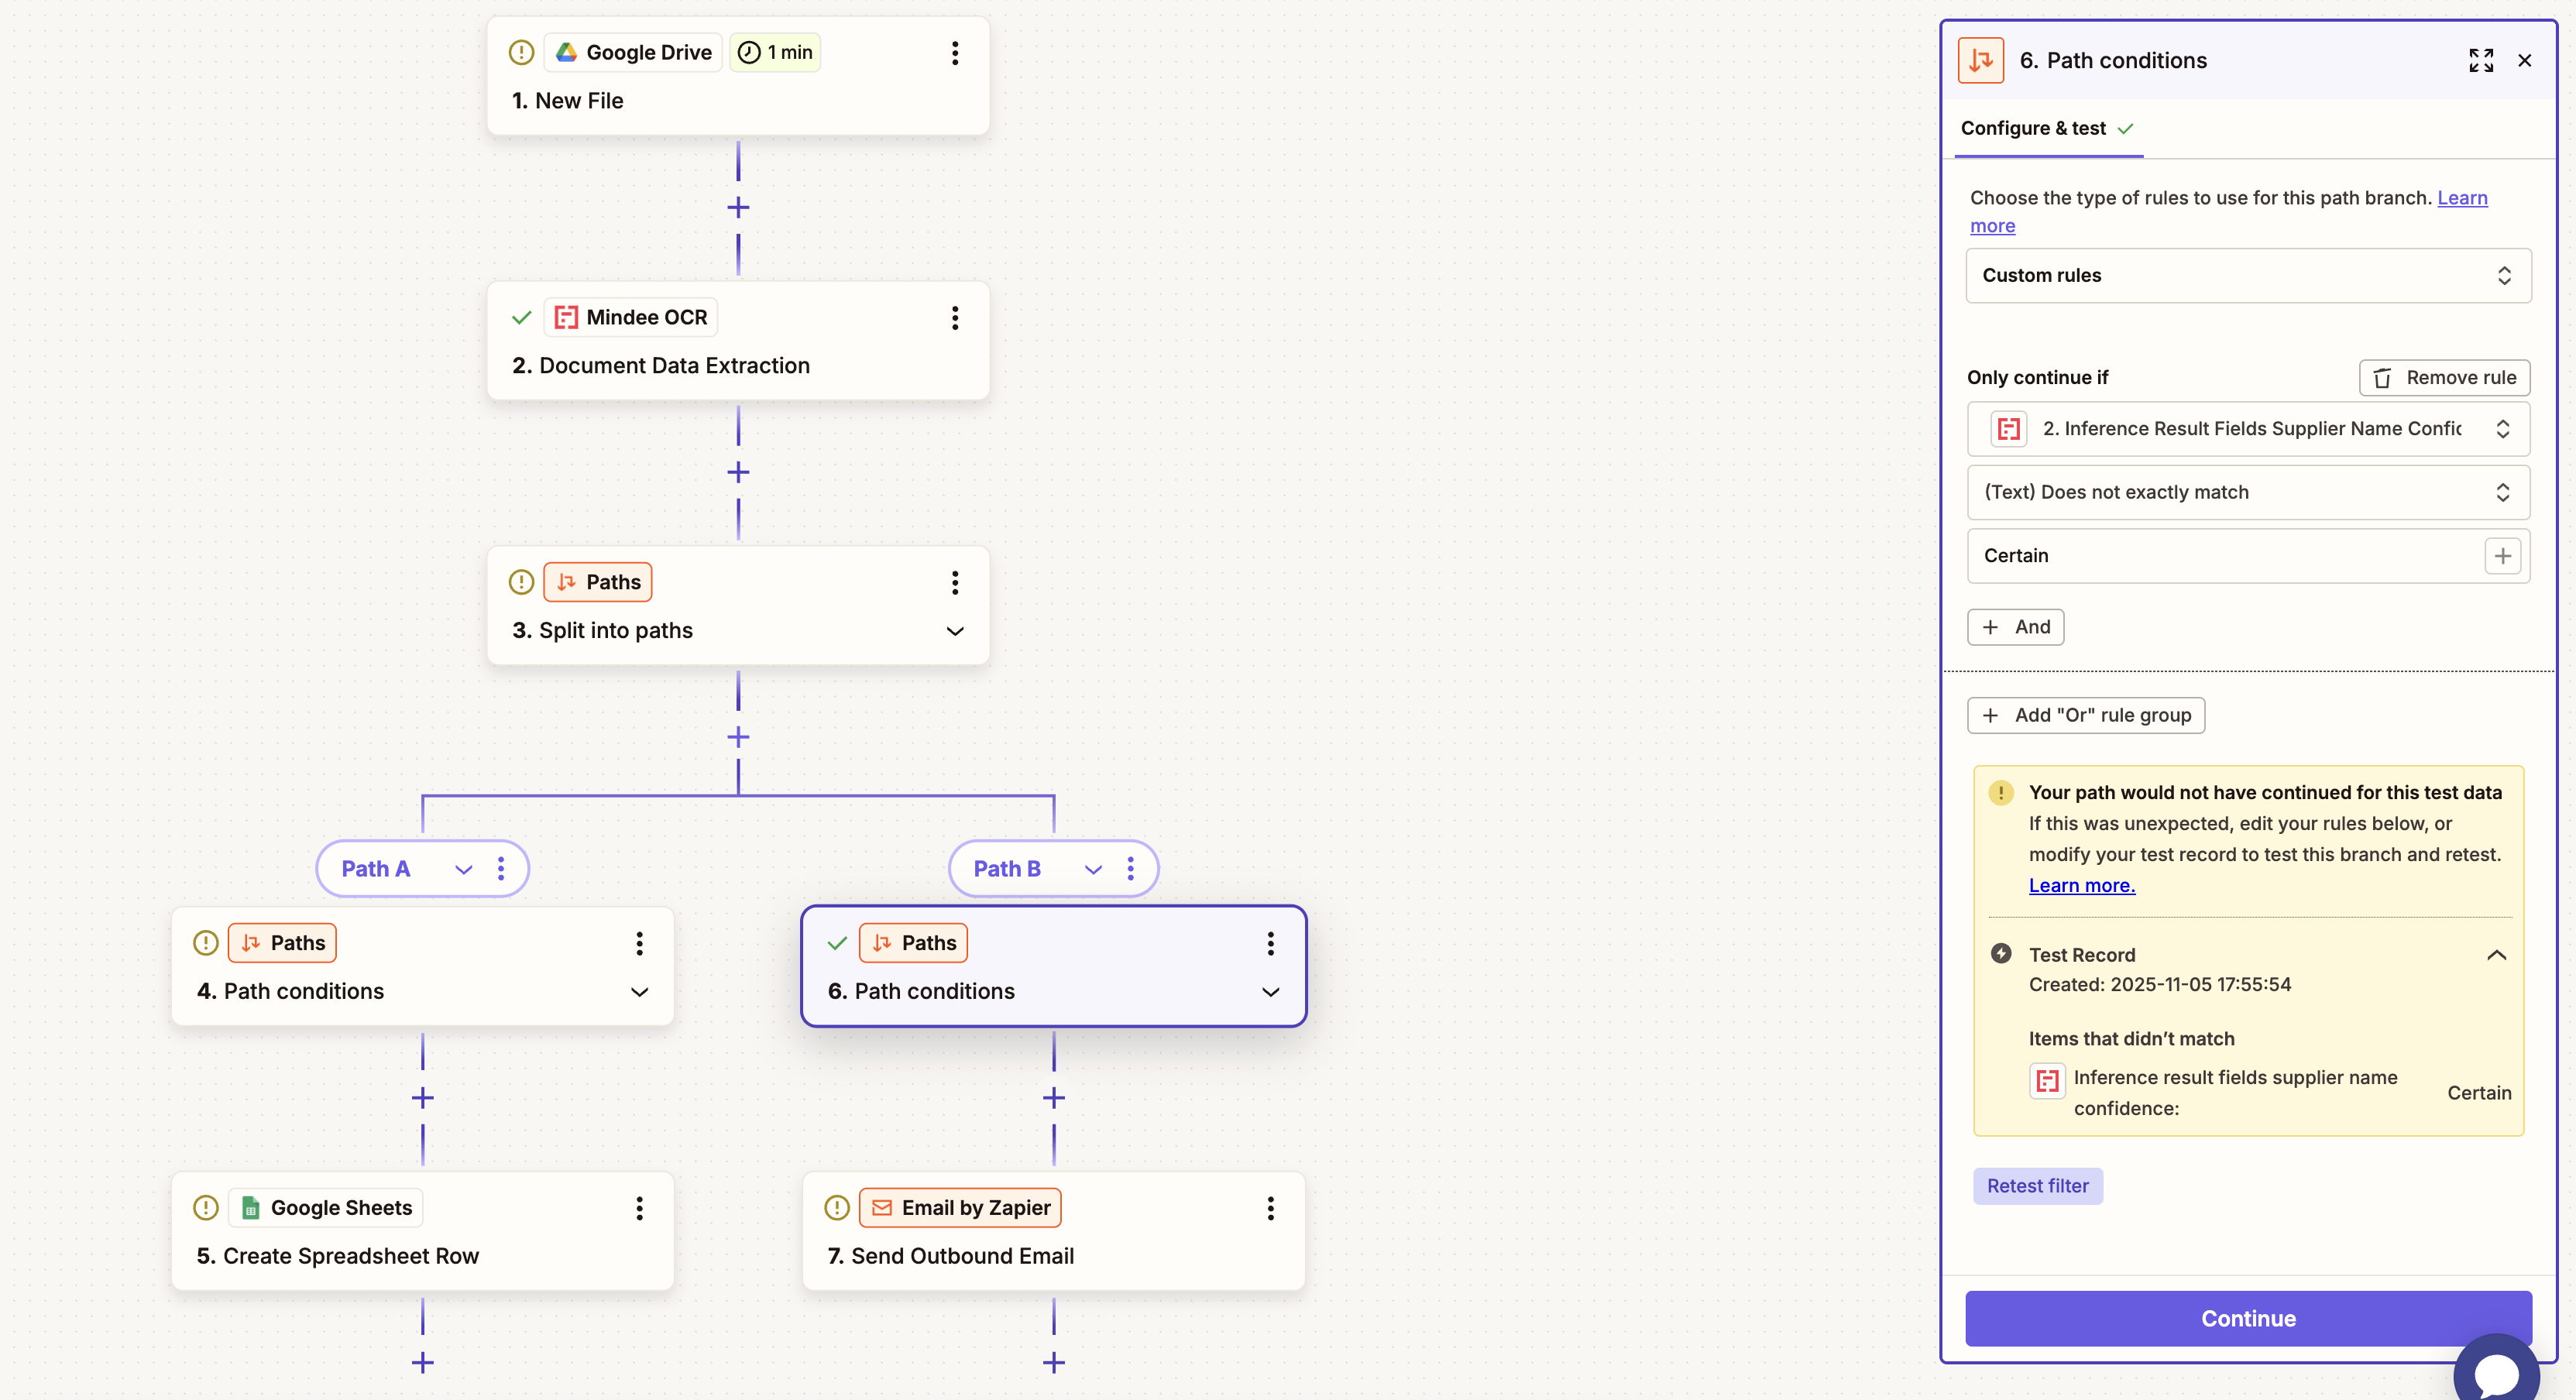Open three-dot menu on Mindee OCR step
The width and height of the screenshot is (2576, 1400).
954,318
